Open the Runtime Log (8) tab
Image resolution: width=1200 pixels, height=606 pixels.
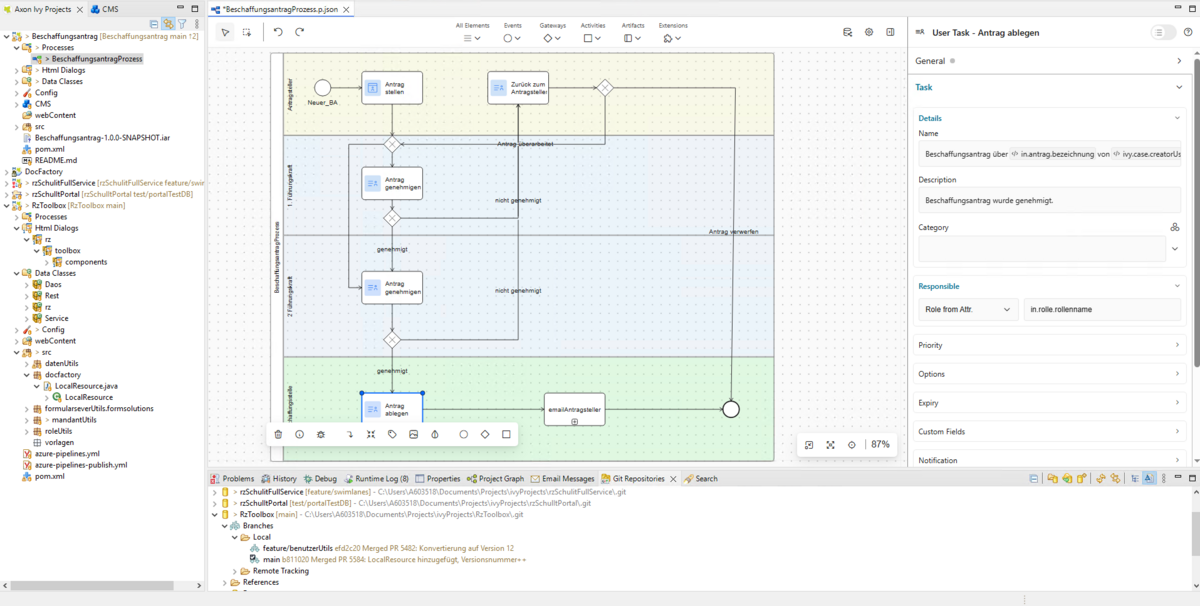(376, 479)
